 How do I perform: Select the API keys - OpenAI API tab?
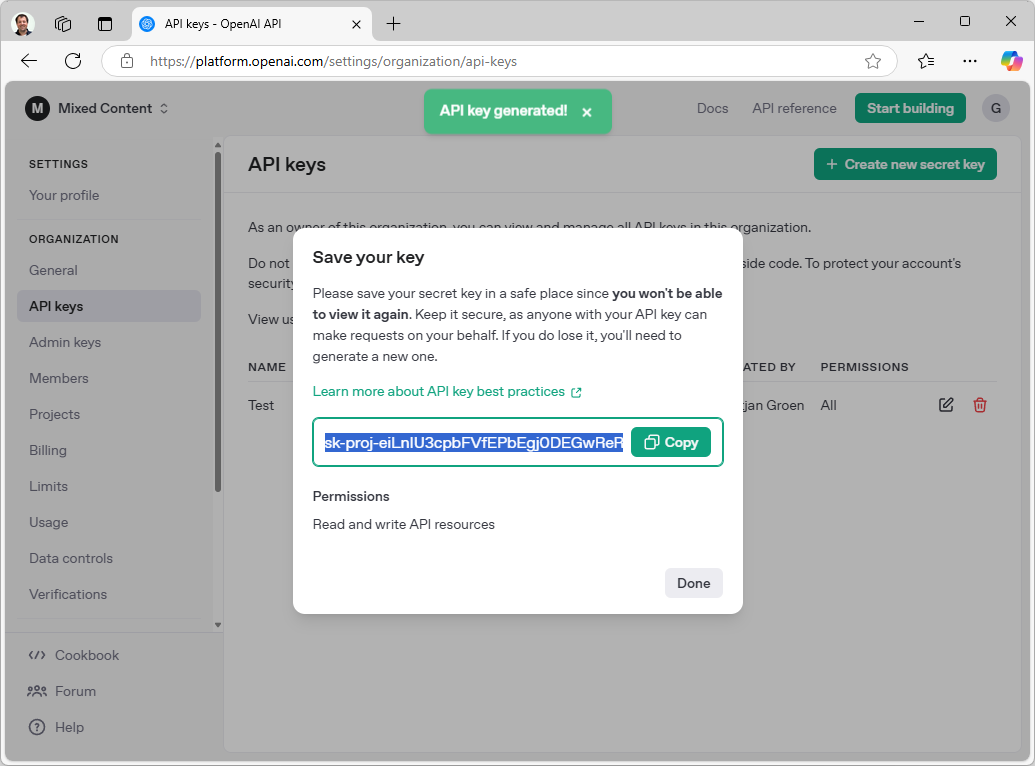[251, 24]
